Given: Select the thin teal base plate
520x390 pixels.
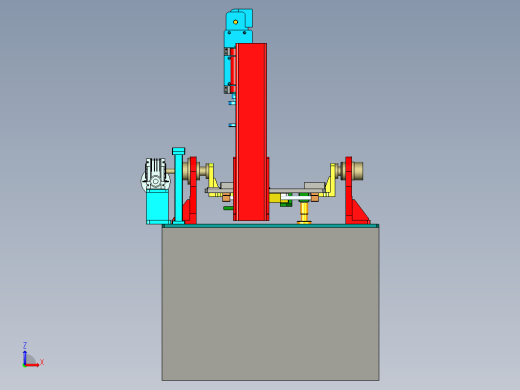Looking at the screenshot, I should 270,226.
